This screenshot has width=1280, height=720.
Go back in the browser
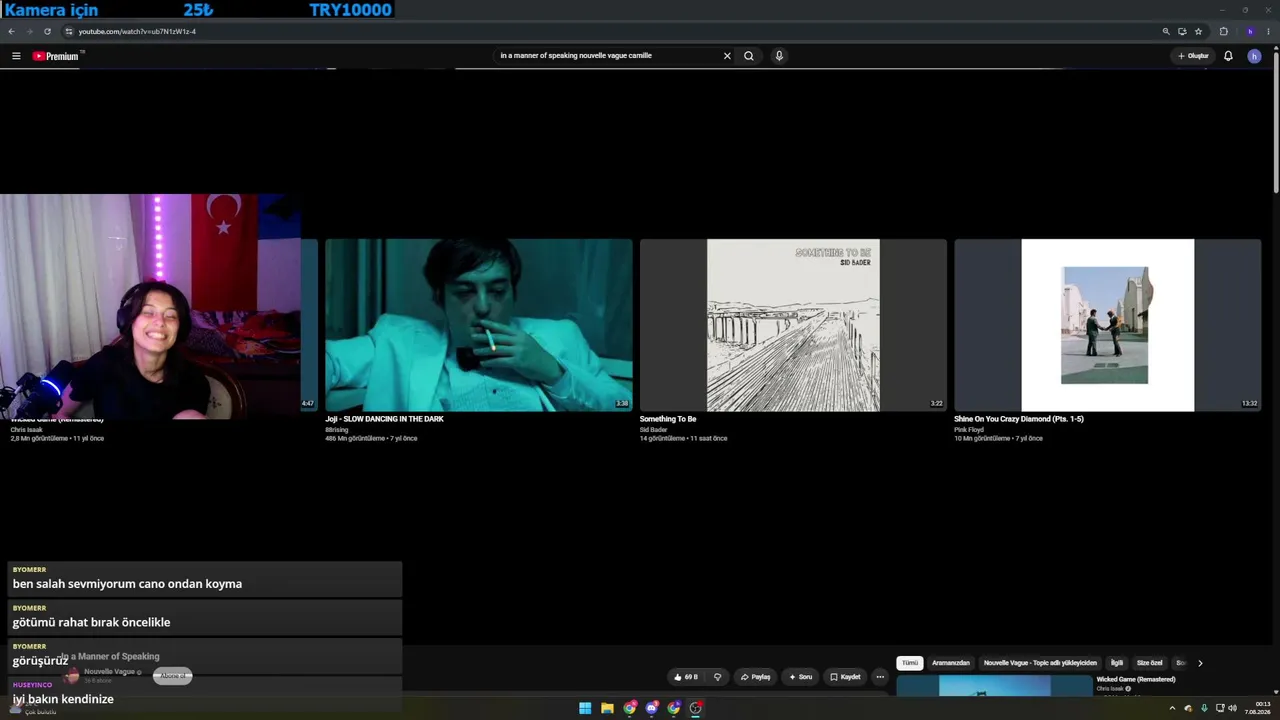[x=11, y=31]
